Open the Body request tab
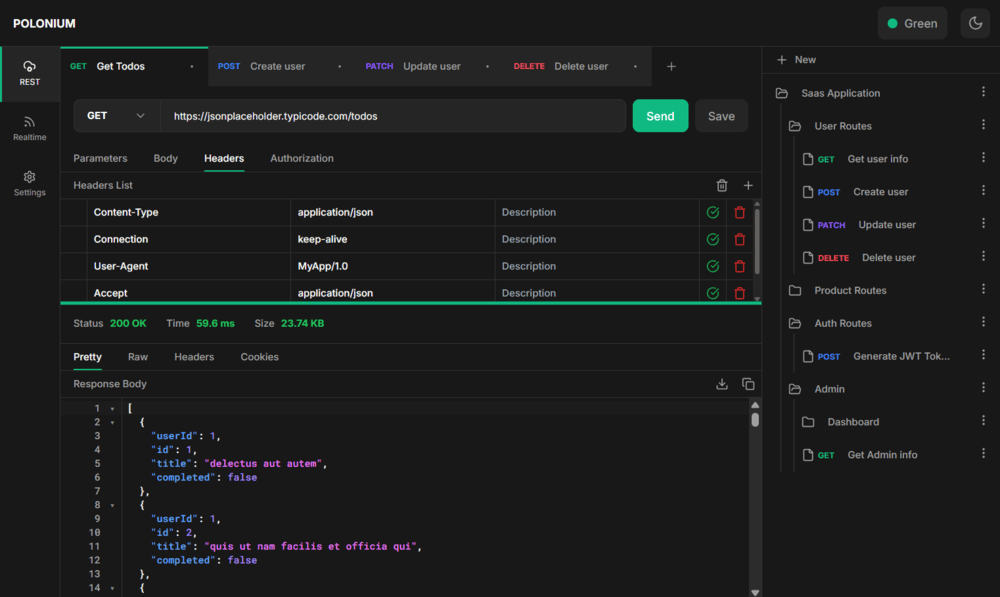Screen dimensions: 1000x597 [x=166, y=158]
